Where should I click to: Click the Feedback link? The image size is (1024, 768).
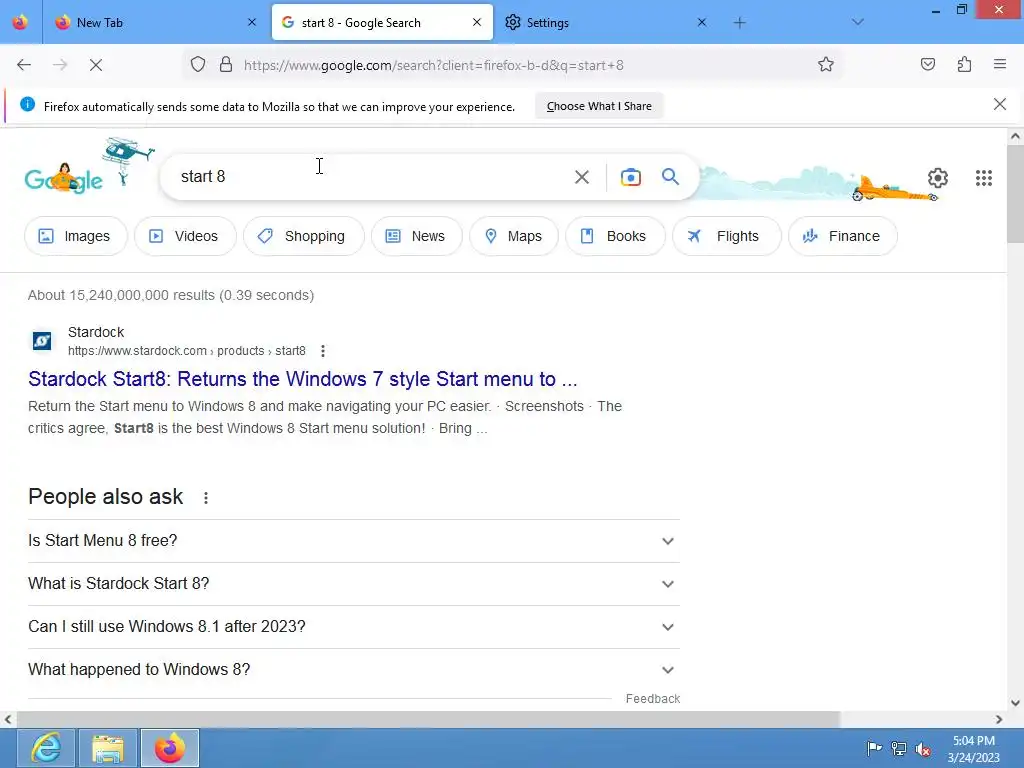pos(652,699)
